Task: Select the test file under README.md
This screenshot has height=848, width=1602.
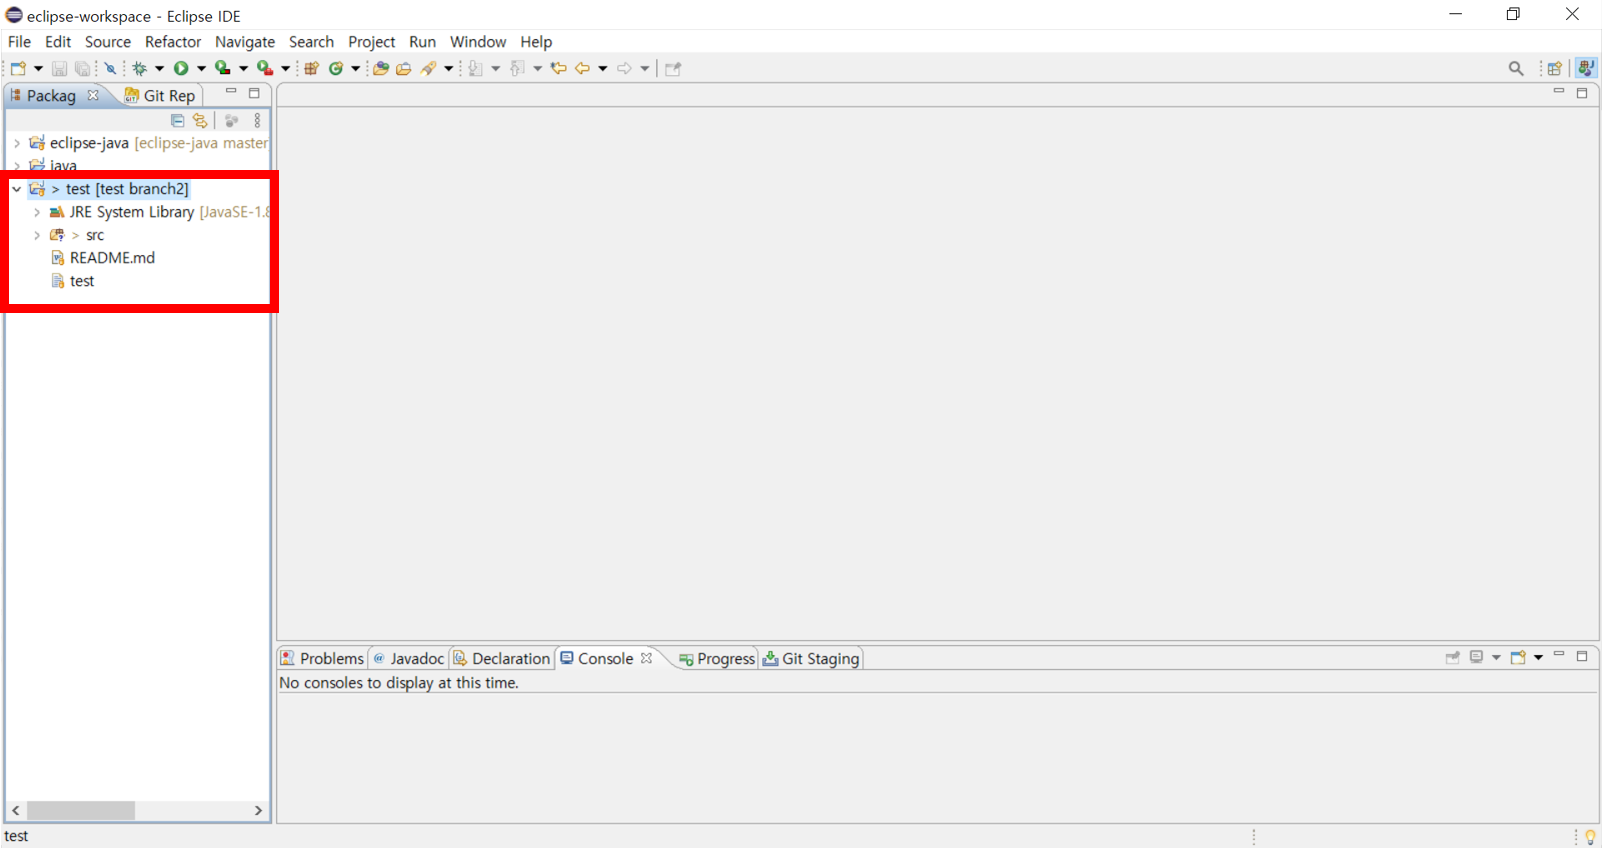Action: pyautogui.click(x=82, y=281)
